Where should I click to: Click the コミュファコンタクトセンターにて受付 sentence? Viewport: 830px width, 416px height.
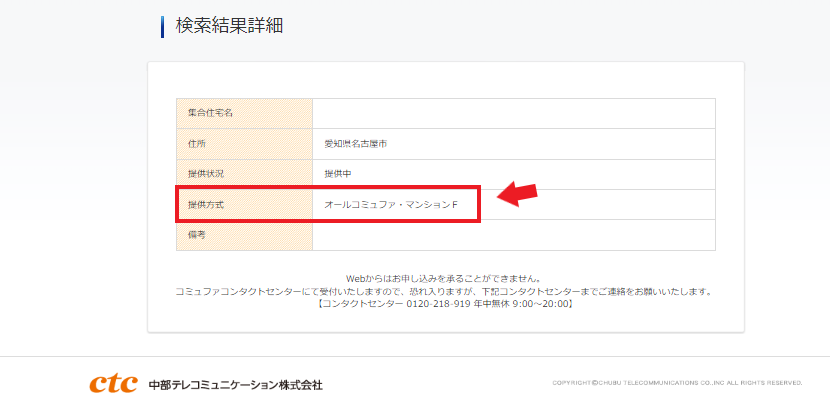point(445,292)
